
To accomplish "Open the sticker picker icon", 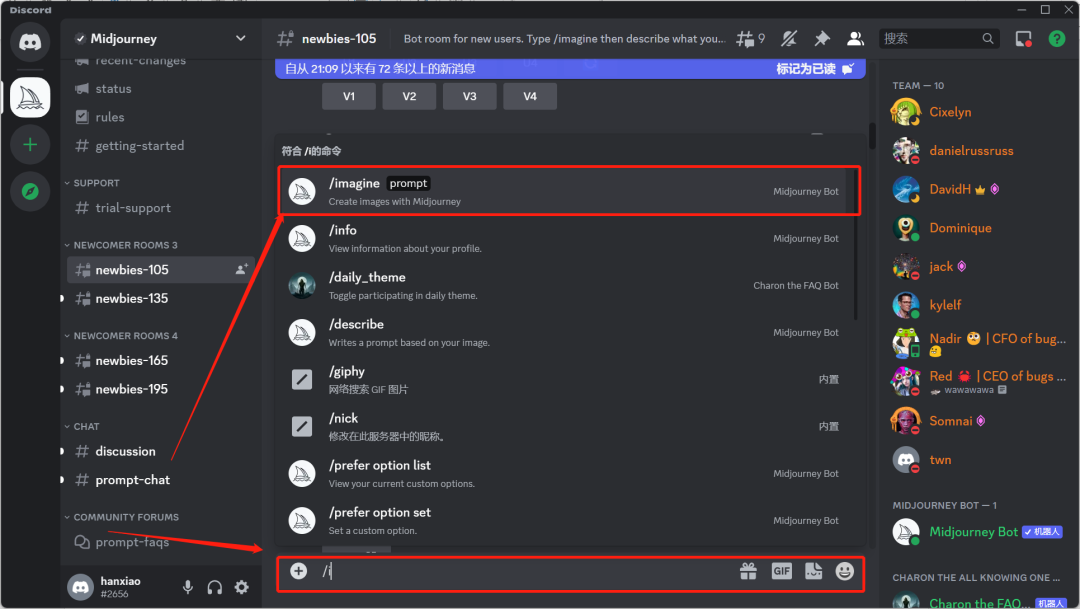I will tap(813, 571).
